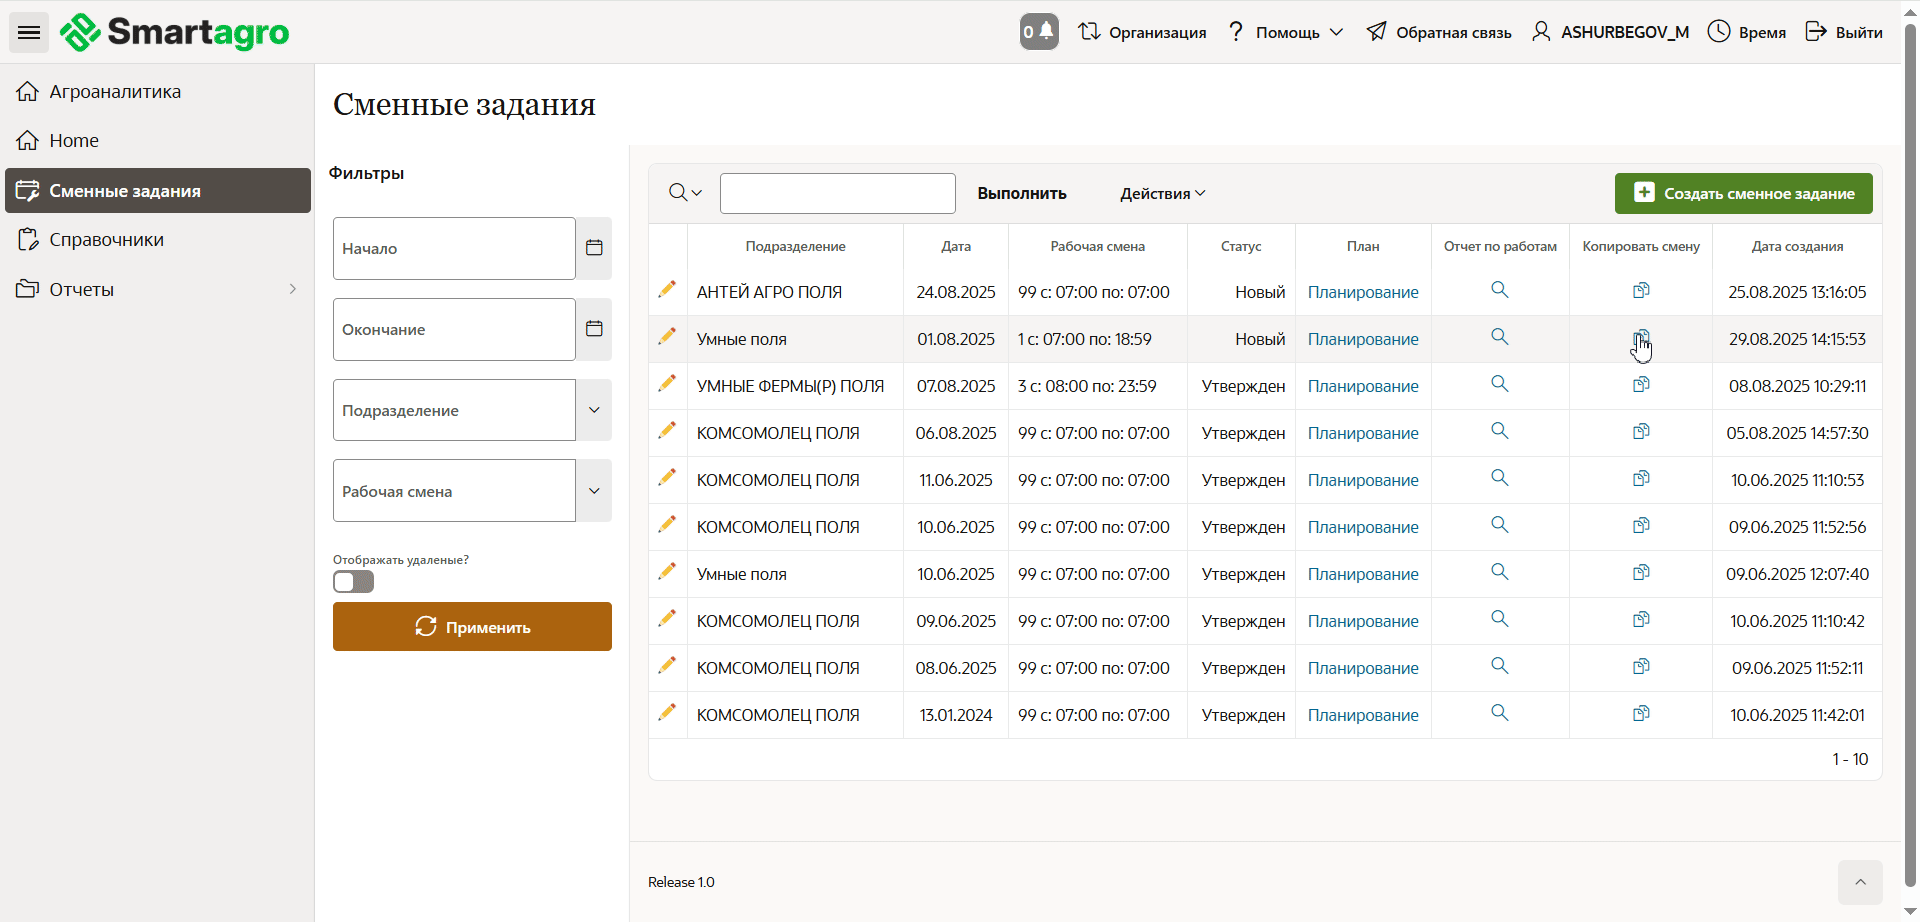Screen dimensions: 1920x922
Task: Expand the Подразделение filter dropdown
Action: (594, 410)
